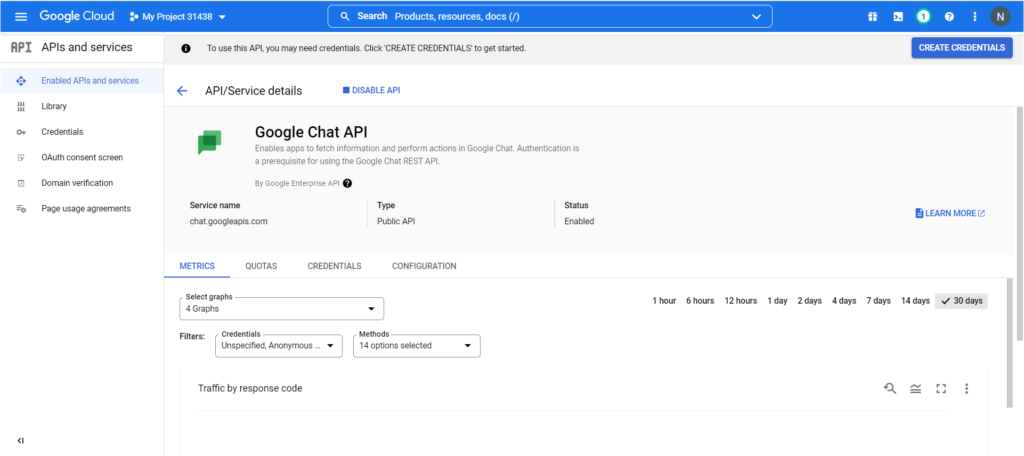This screenshot has width=1024, height=456.
Task: View traffic chart in full screen
Action: [x=940, y=388]
